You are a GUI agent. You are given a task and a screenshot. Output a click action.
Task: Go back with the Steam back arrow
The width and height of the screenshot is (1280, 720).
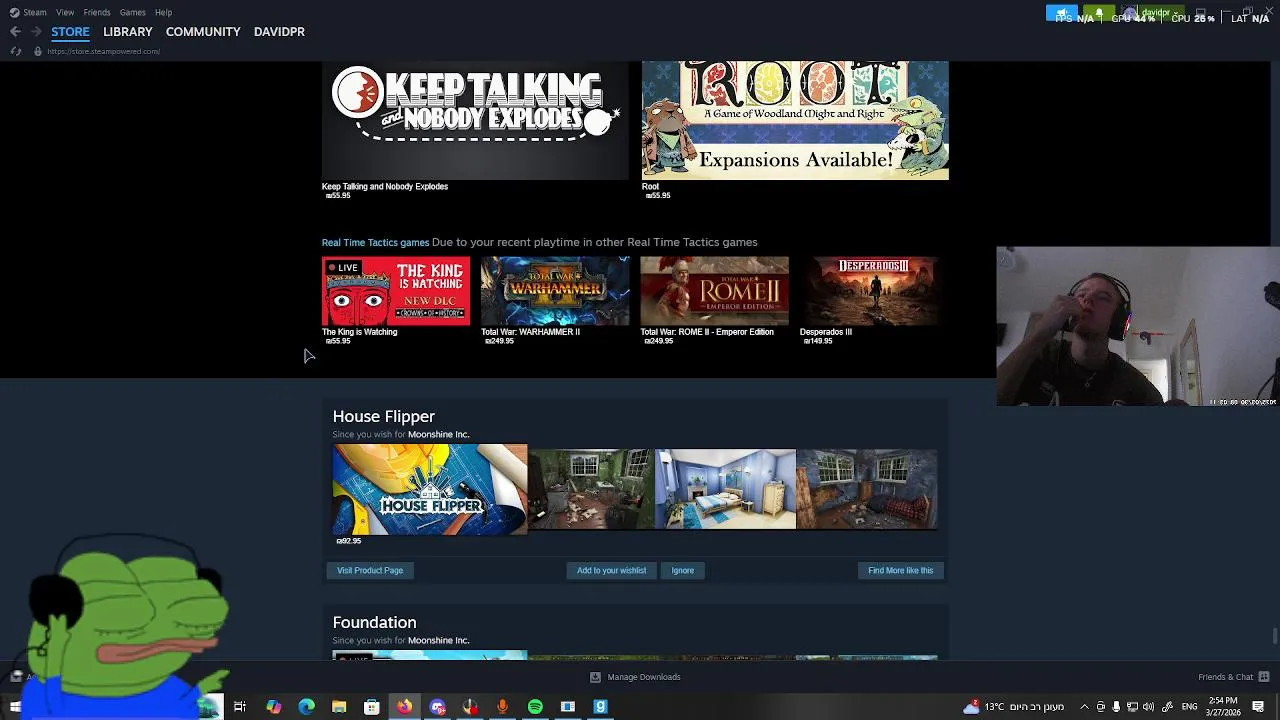click(15, 32)
